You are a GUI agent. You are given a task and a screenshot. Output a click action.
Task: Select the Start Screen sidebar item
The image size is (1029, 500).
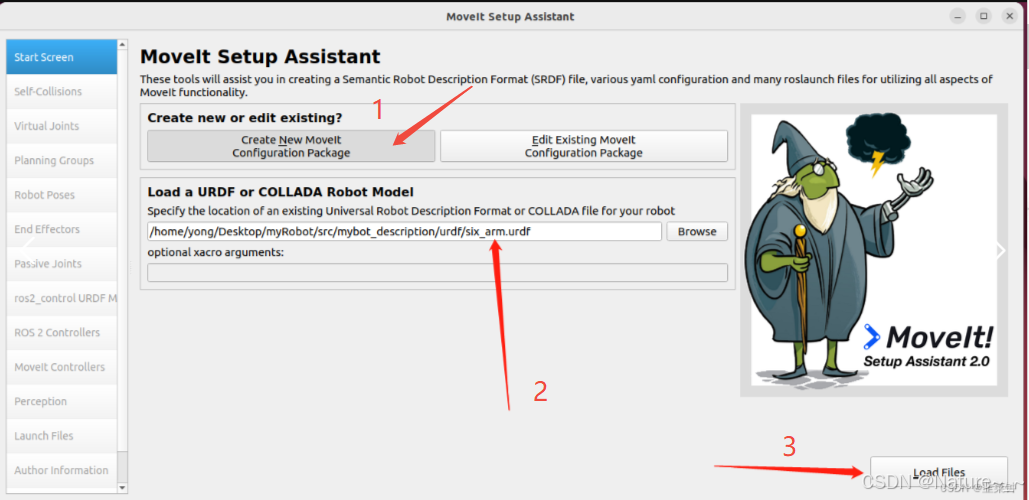click(x=62, y=57)
